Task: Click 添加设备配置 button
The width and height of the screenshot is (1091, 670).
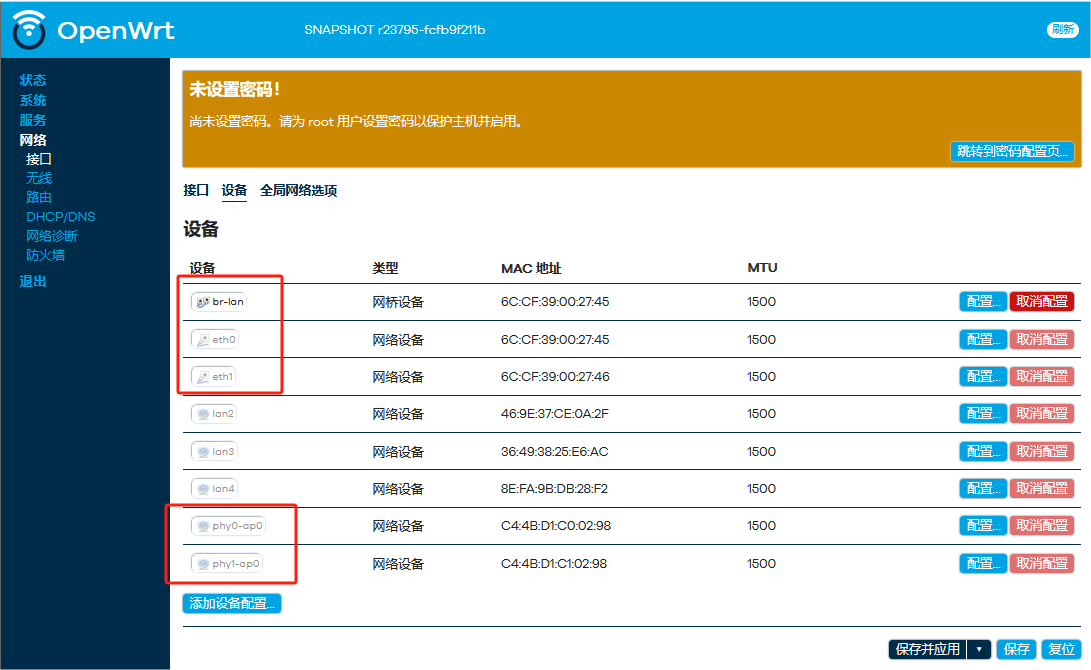Action: (x=232, y=603)
